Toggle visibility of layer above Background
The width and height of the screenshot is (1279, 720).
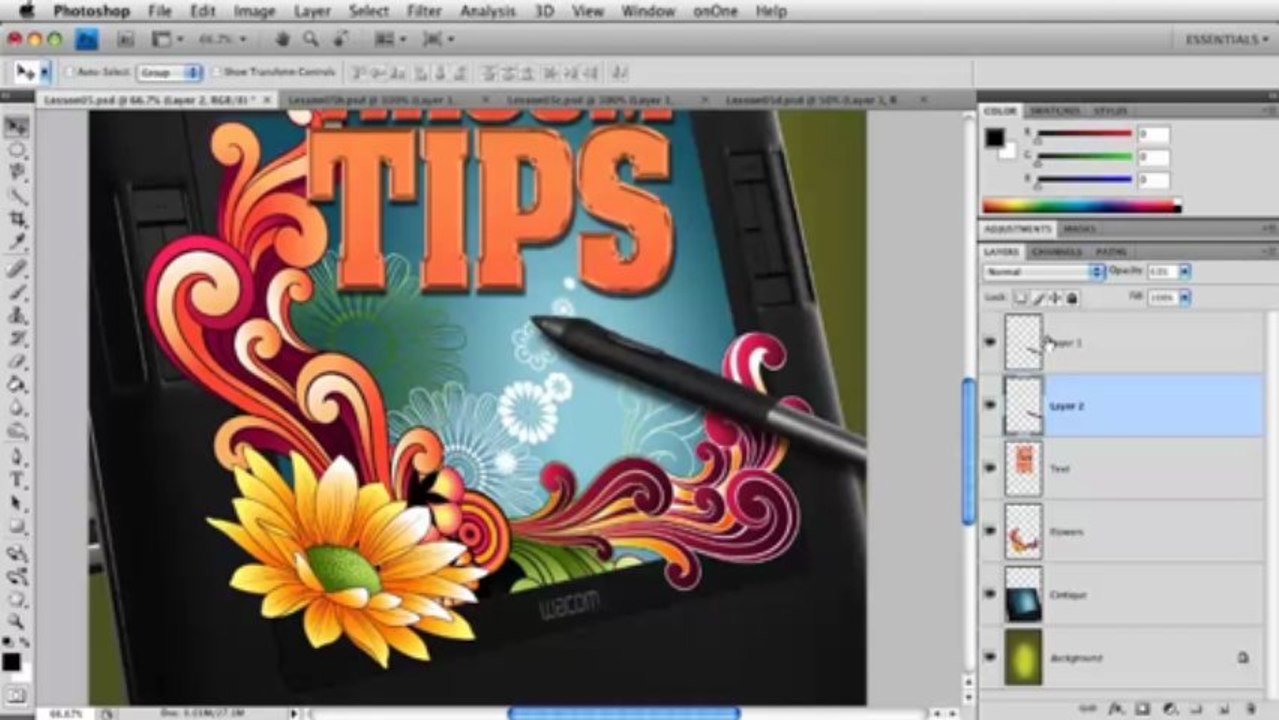coord(990,594)
